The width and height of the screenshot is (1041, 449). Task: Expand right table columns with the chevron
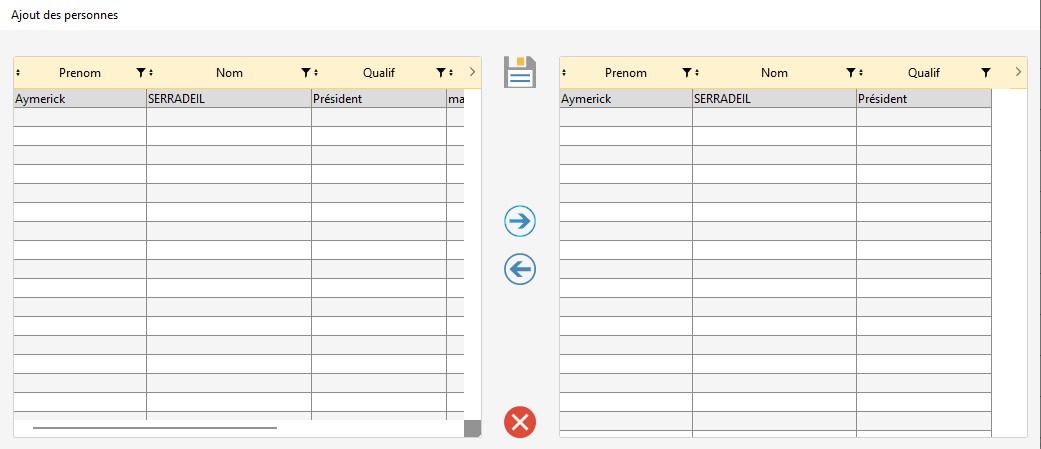click(1018, 73)
